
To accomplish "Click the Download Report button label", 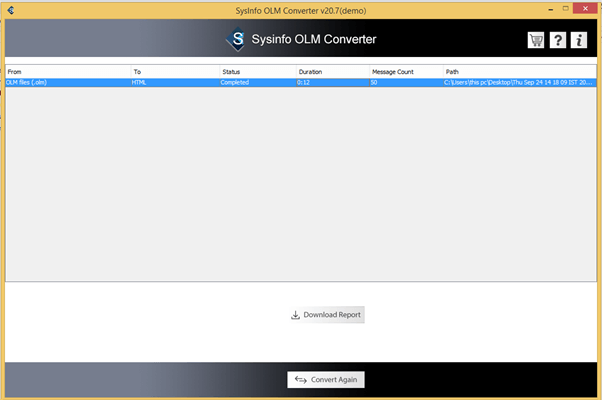I will pos(332,315).
